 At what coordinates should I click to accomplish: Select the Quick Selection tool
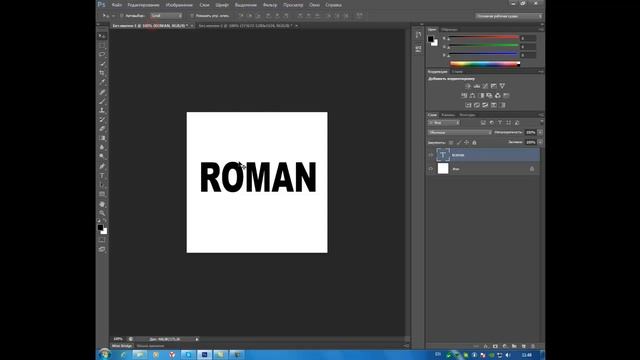102,64
